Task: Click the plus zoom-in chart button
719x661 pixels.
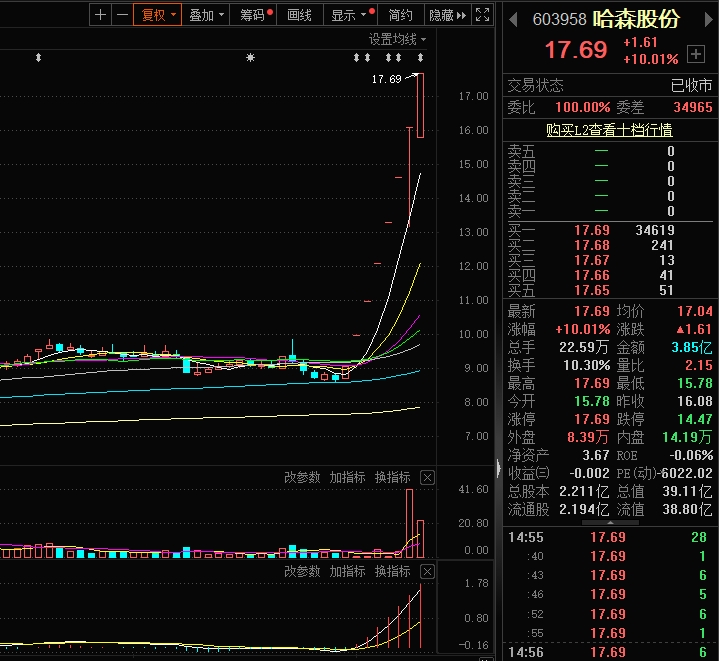Action: point(100,15)
